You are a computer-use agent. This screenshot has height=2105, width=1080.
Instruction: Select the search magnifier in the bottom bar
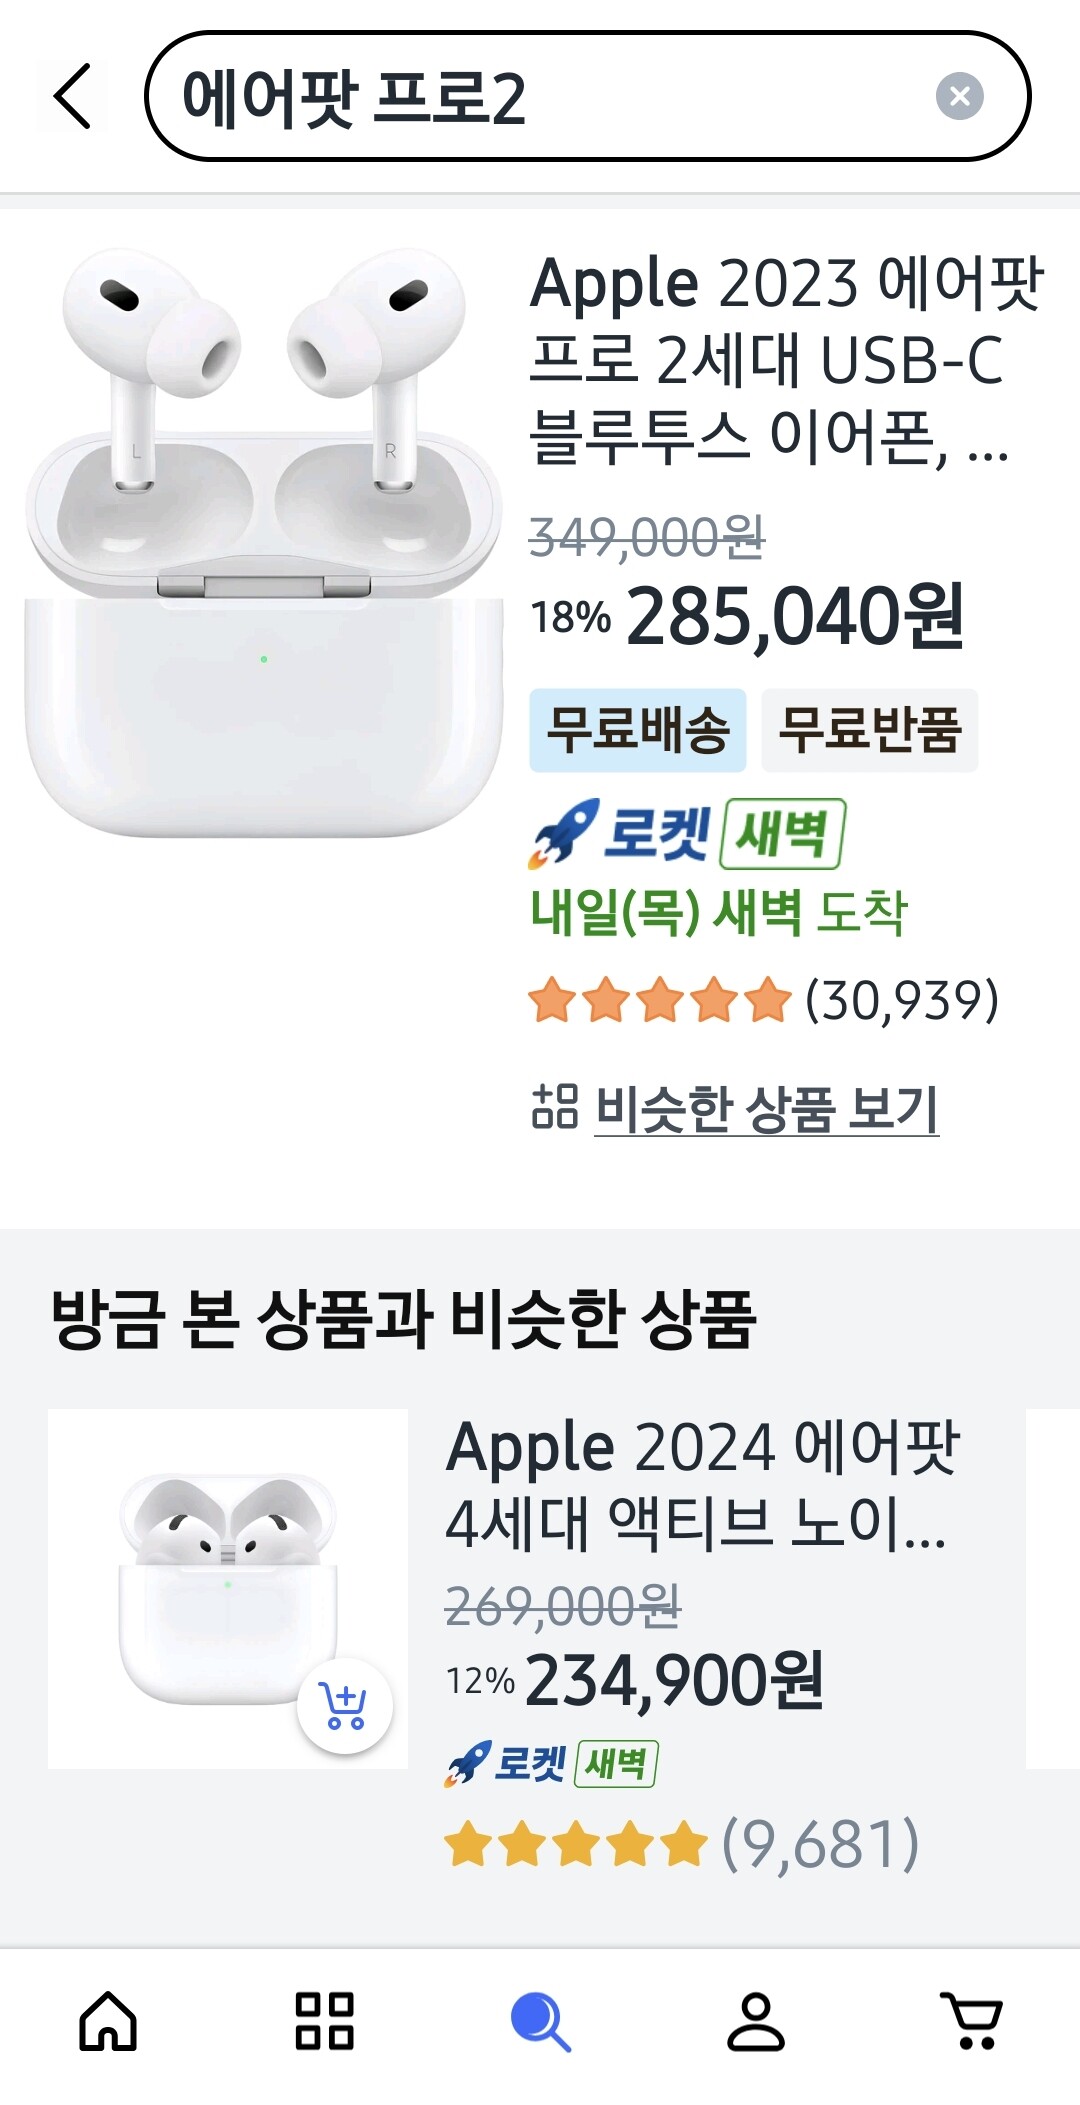click(540, 2021)
